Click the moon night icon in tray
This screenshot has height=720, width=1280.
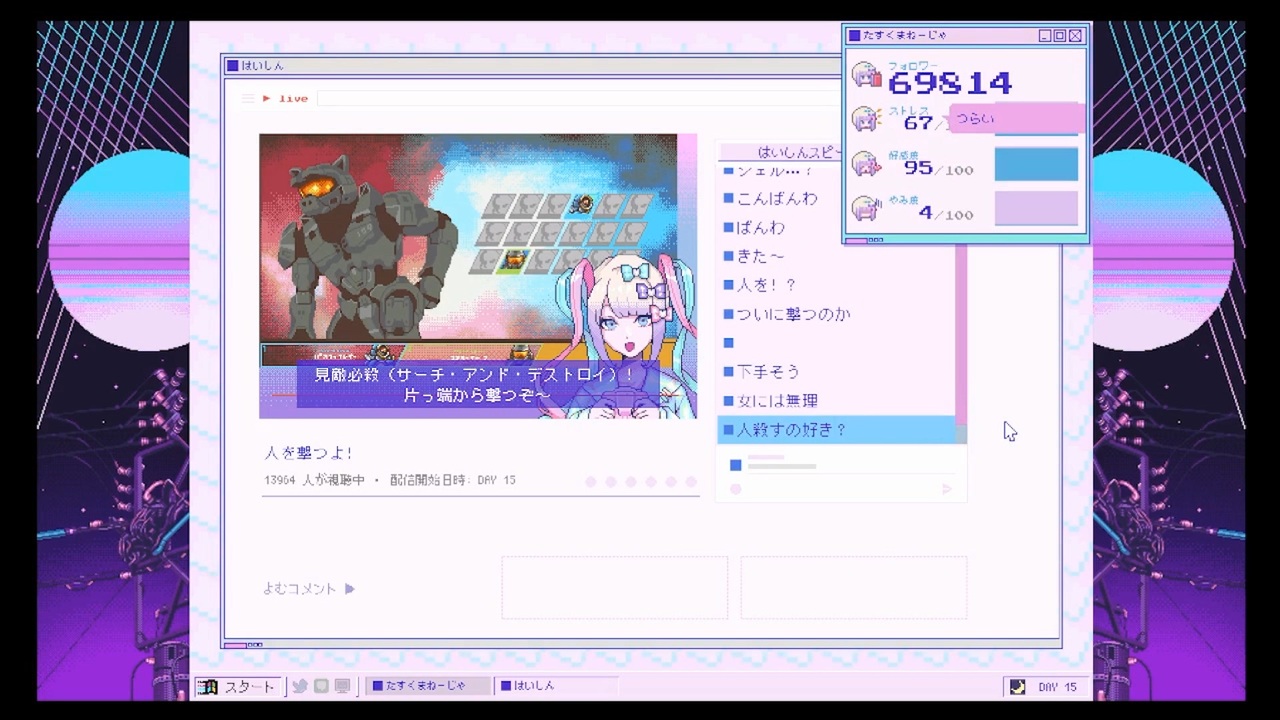(x=1017, y=687)
